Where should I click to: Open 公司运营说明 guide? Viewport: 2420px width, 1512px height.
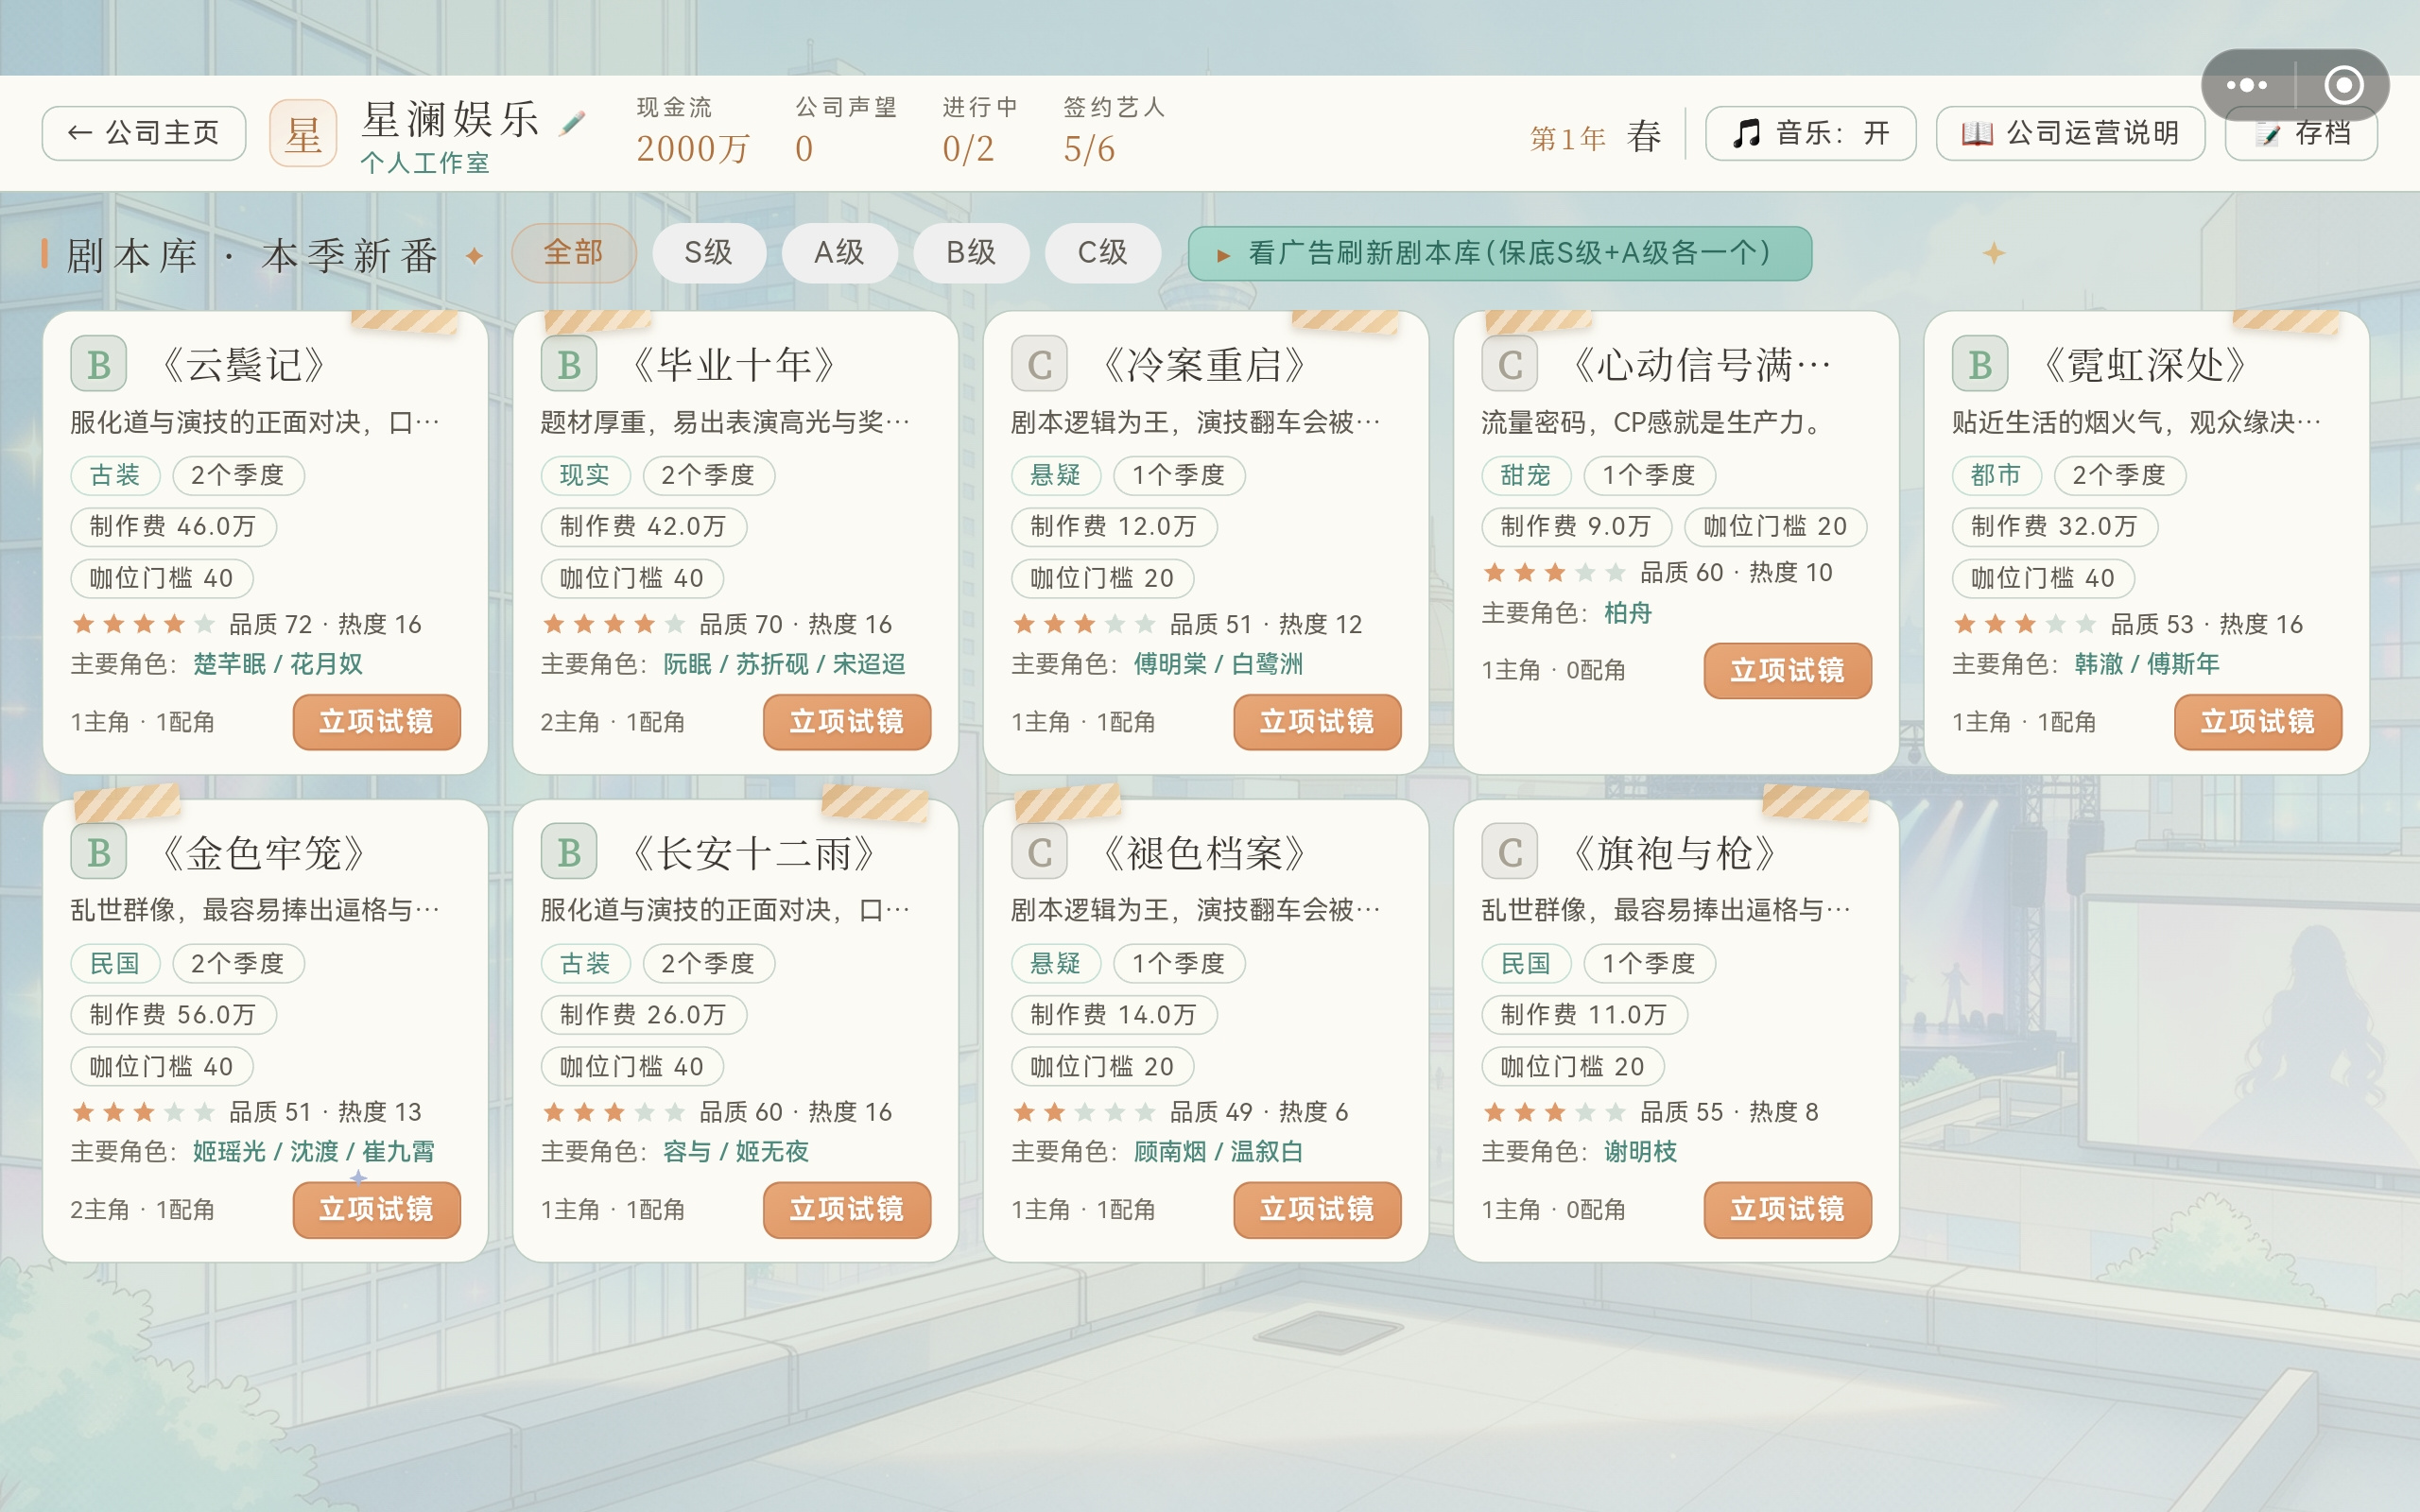[2070, 133]
